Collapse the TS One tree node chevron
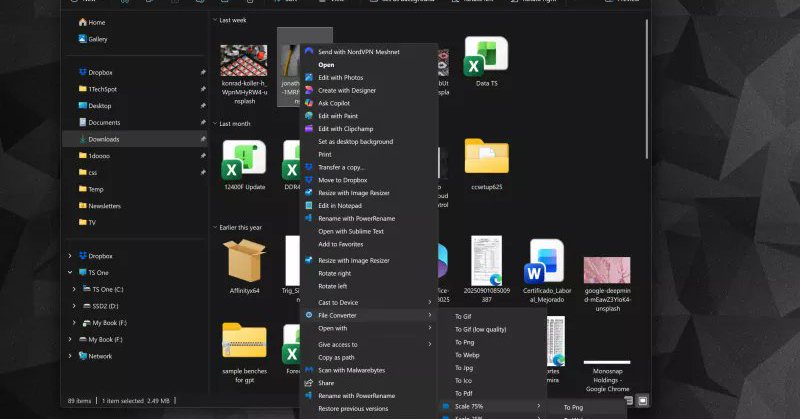Image resolution: width=800 pixels, height=419 pixels. pyautogui.click(x=70, y=273)
